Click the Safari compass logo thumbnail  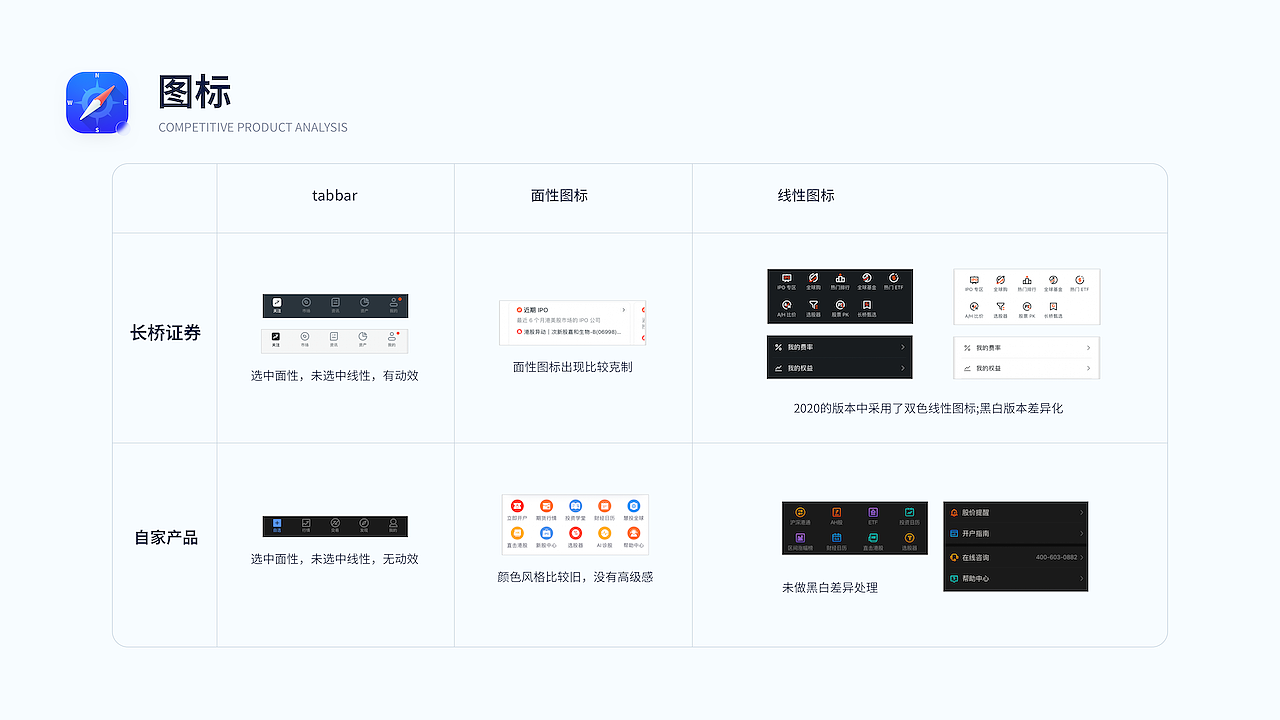point(96,104)
